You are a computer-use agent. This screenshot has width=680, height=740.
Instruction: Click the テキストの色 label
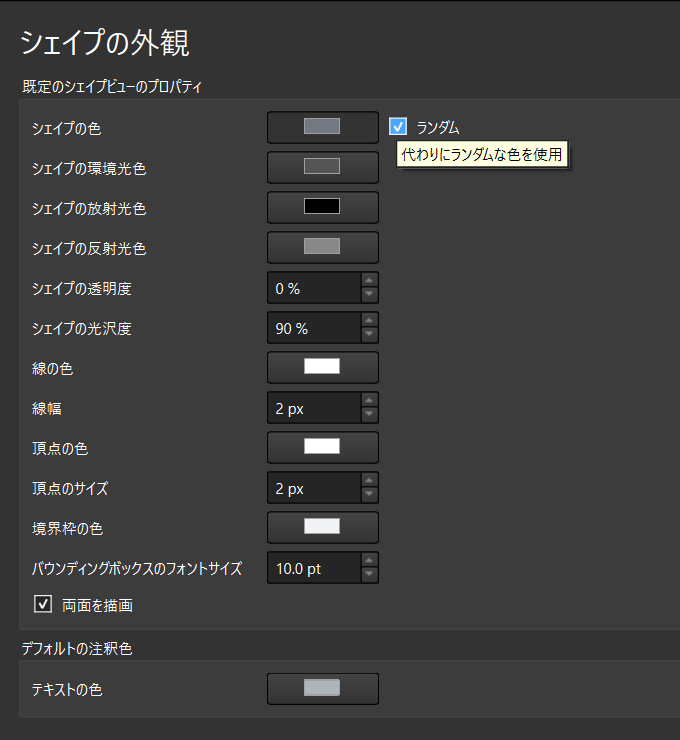point(67,690)
